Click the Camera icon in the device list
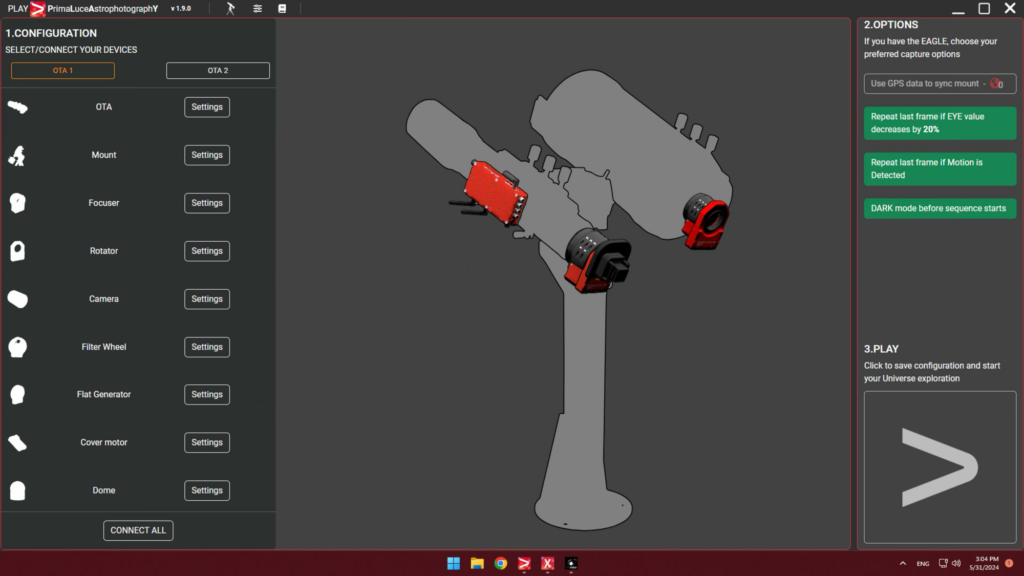This screenshot has height=576, width=1024. (x=17, y=299)
